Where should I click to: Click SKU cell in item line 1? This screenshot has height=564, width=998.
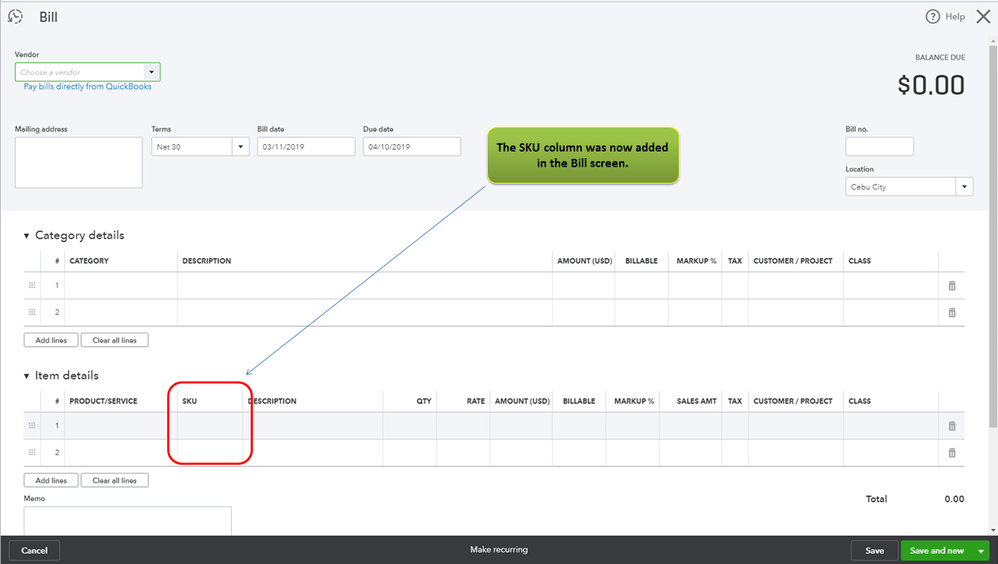(210, 426)
